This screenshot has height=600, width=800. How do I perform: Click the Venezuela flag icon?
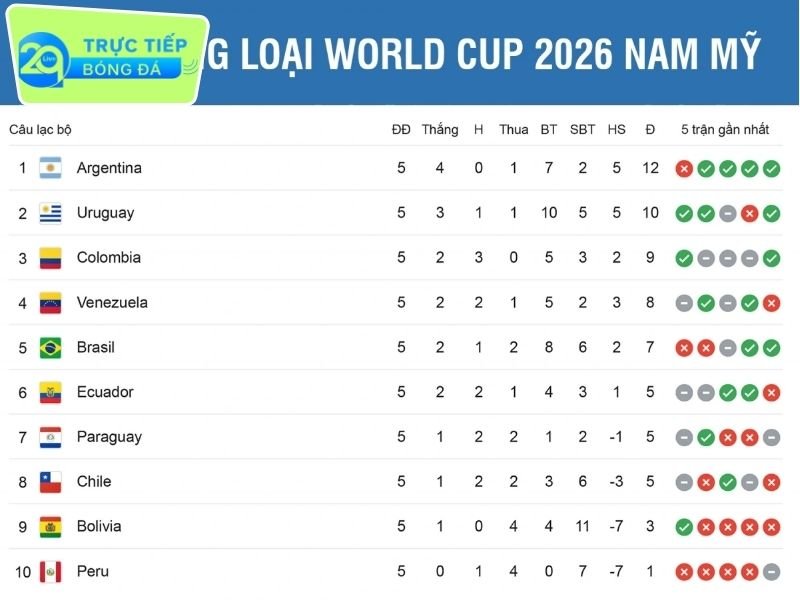51,302
